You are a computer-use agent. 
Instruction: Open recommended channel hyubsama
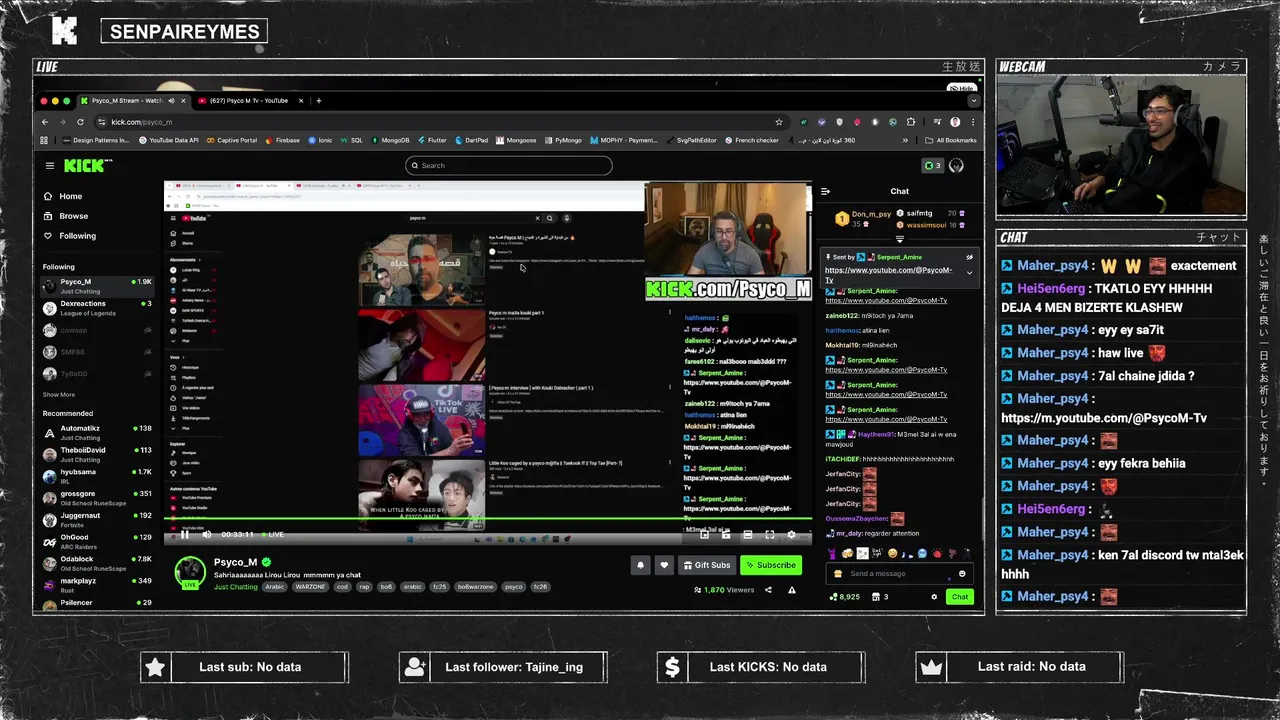coord(97,476)
